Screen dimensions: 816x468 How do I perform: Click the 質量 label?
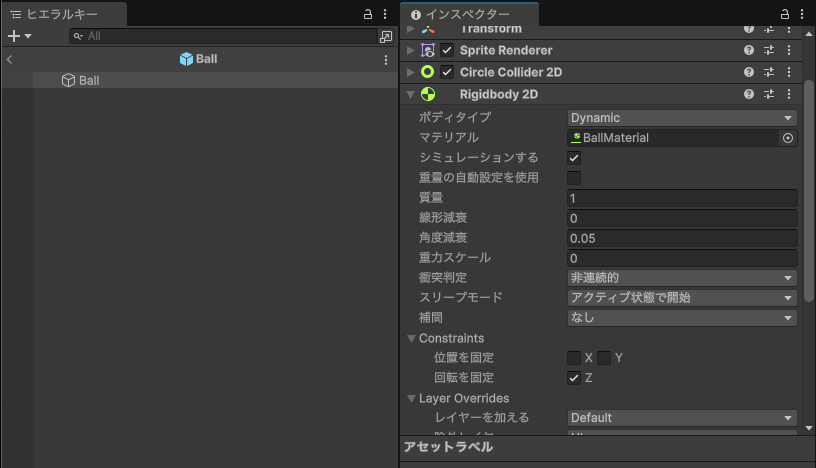click(431, 198)
